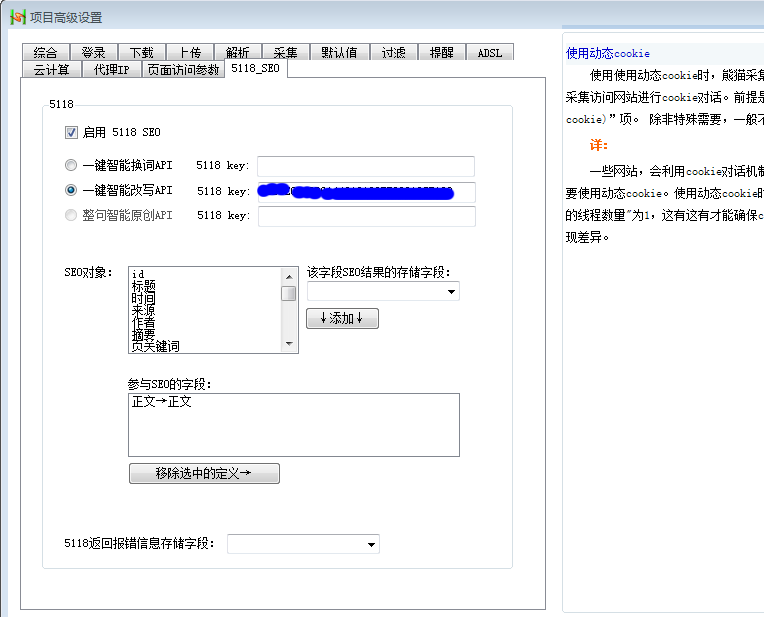Click the app icon in the title bar
Viewport: 764px width, 617px height.
click(17, 17)
